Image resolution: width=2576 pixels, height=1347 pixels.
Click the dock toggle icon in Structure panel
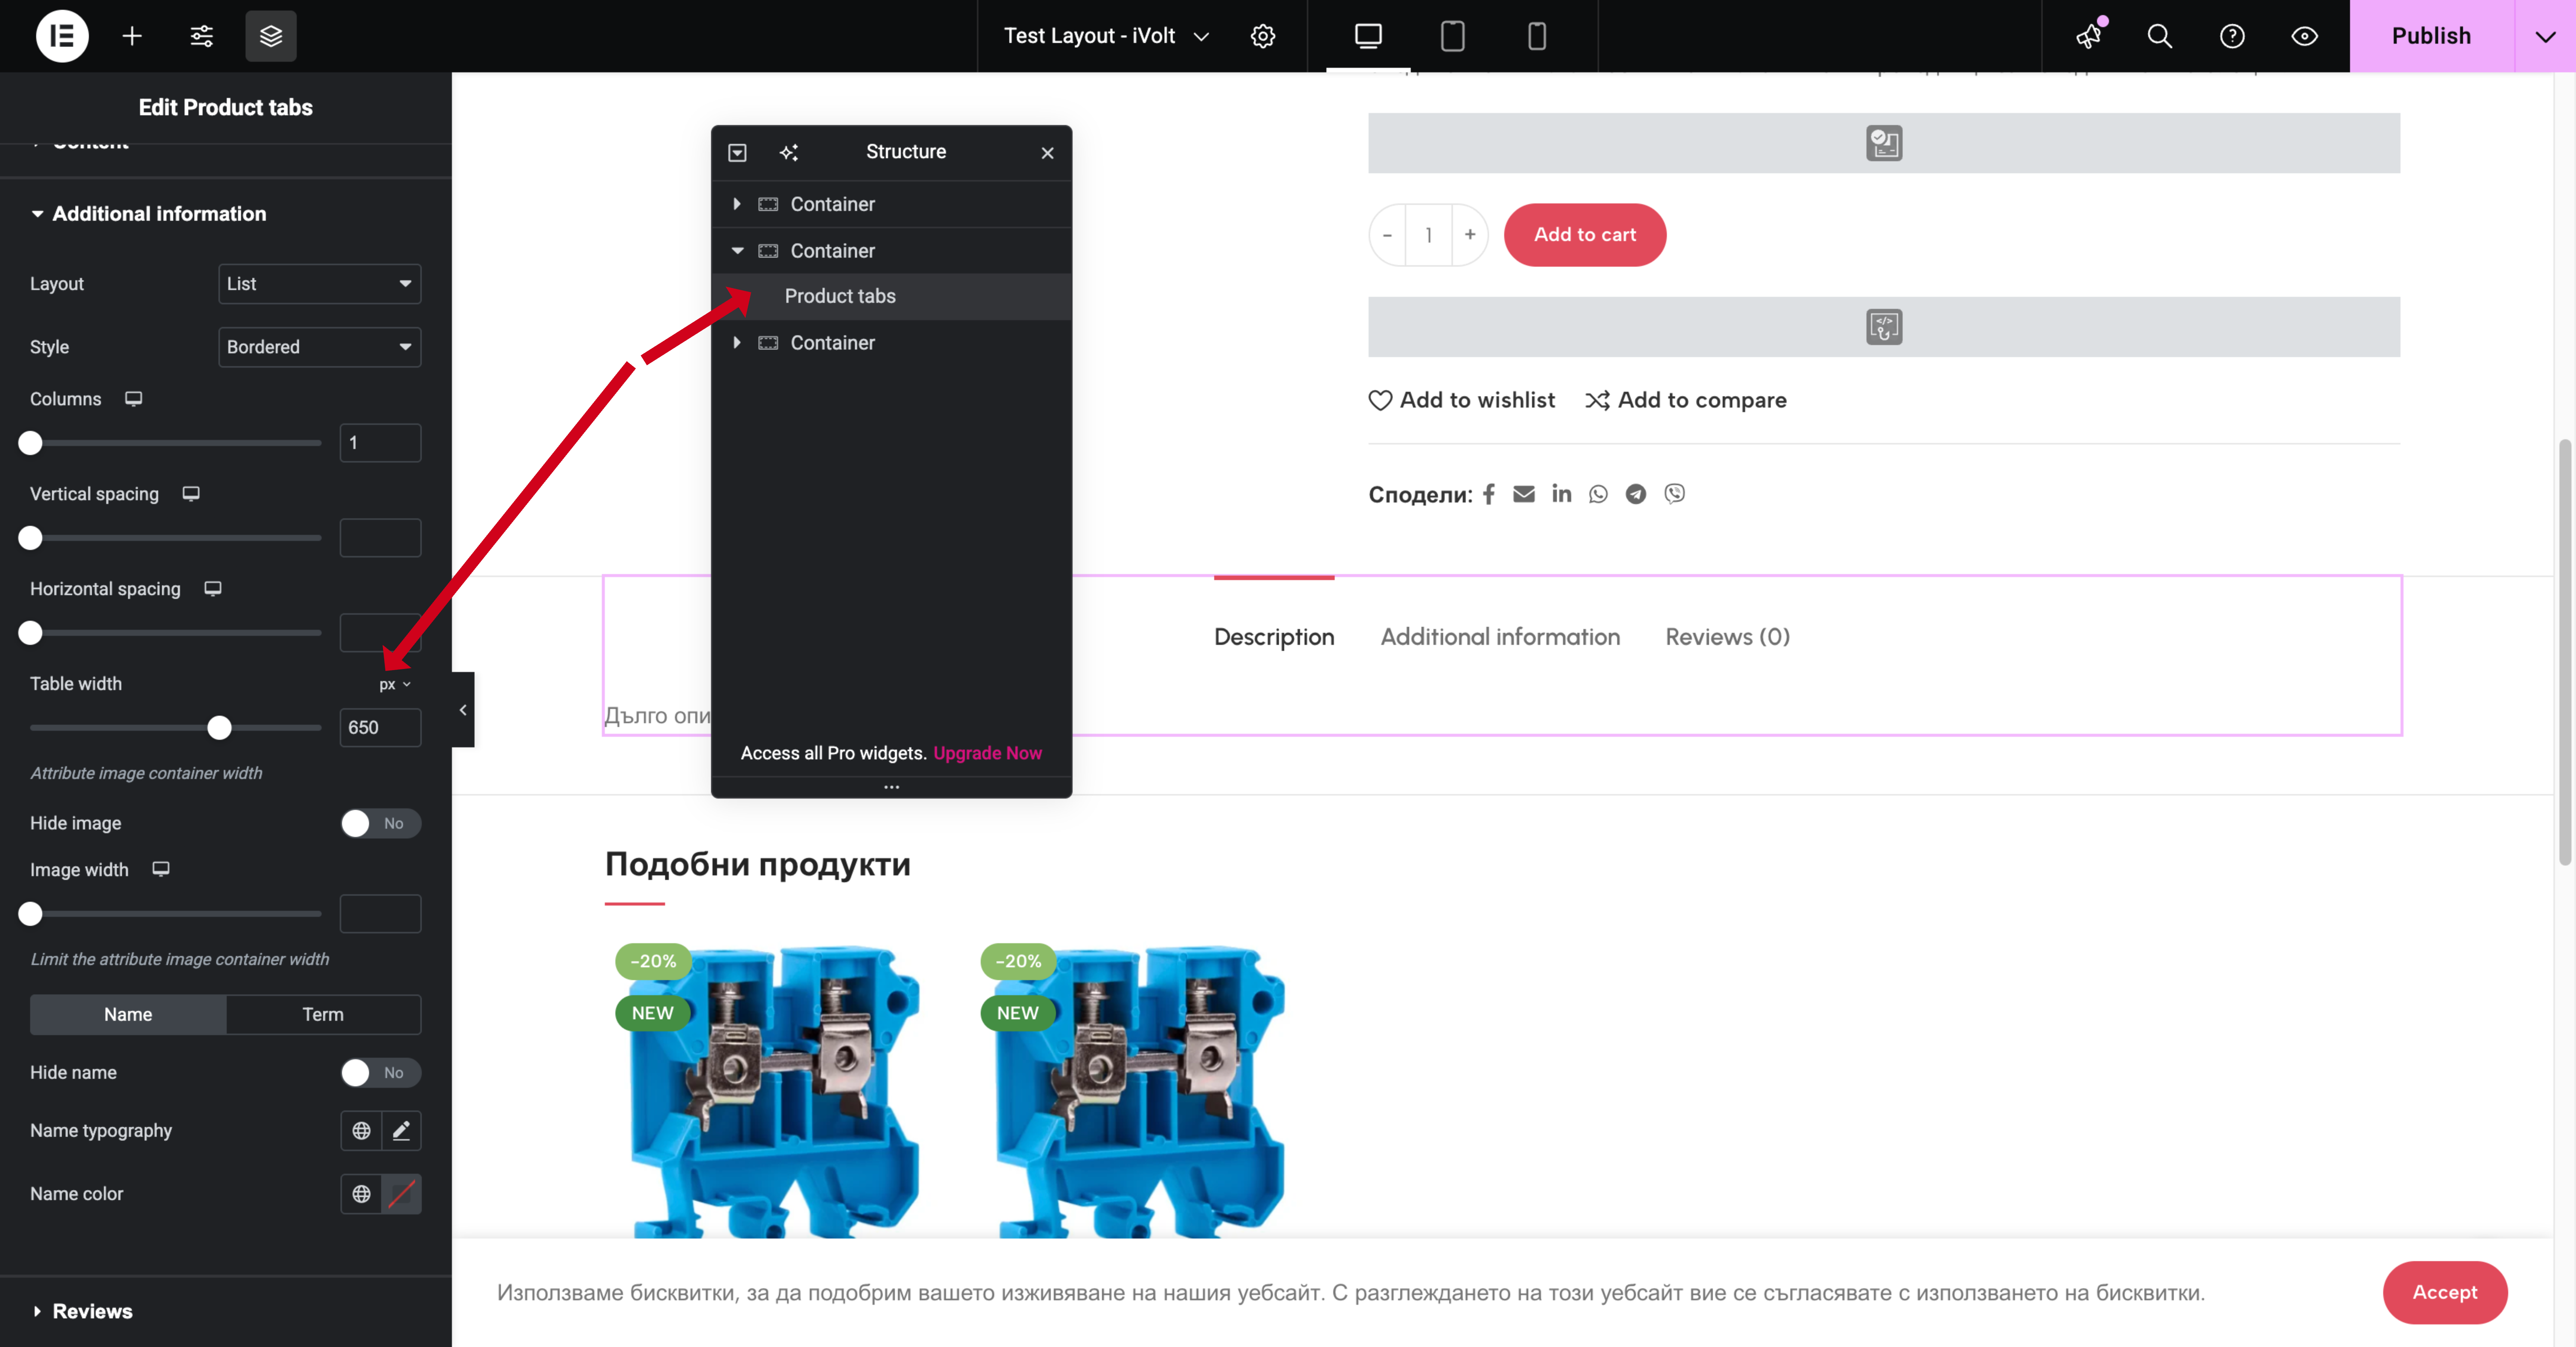(x=737, y=152)
